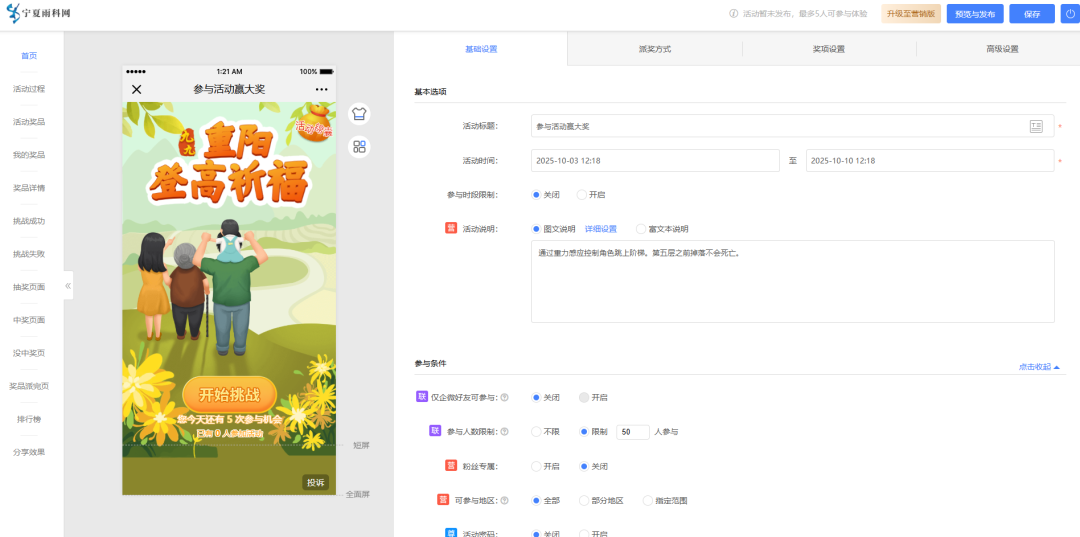
Task: Click the template icon inside 活动标题 field
Action: pos(1036,126)
